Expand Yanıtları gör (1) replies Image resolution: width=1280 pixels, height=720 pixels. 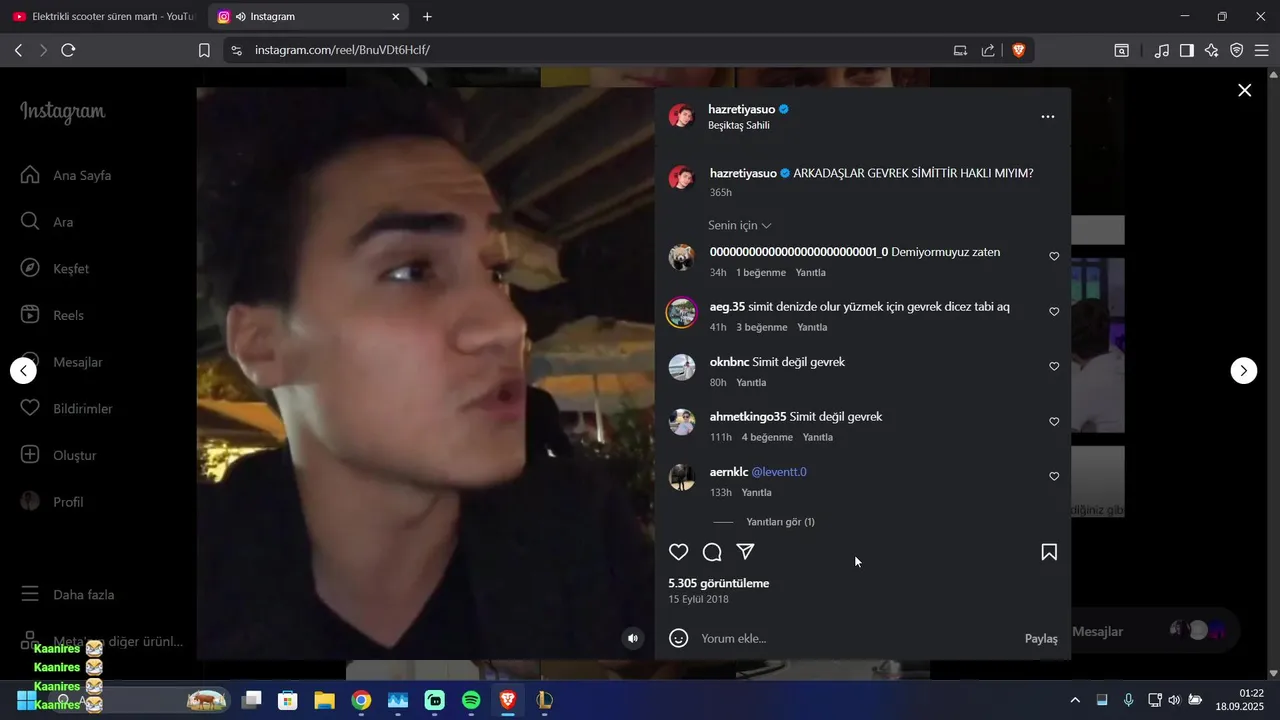pos(780,522)
